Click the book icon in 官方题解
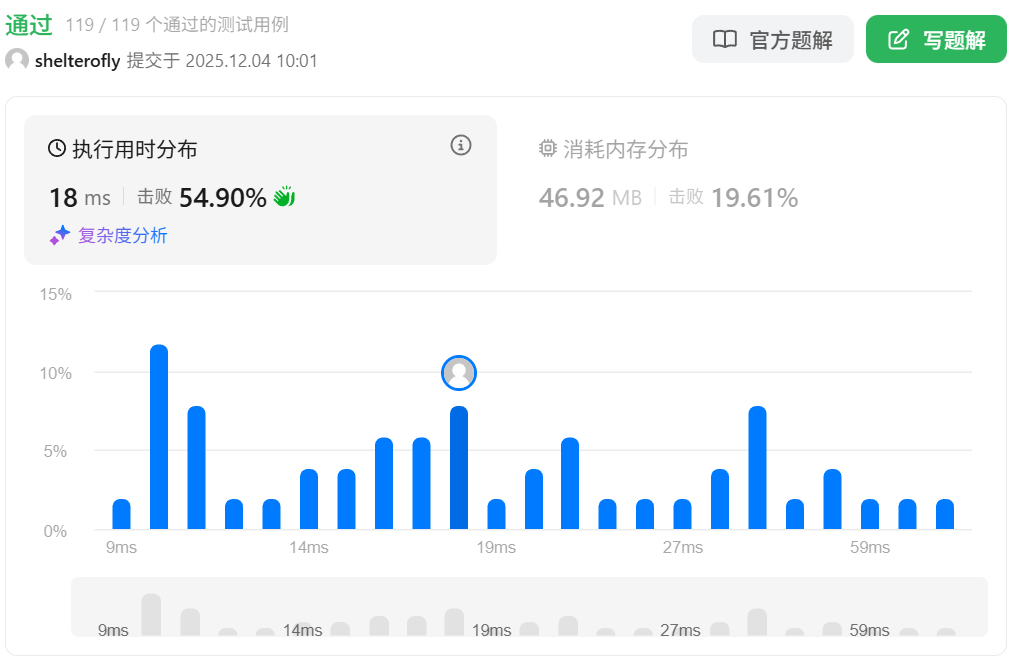The image size is (1014, 660). (724, 40)
